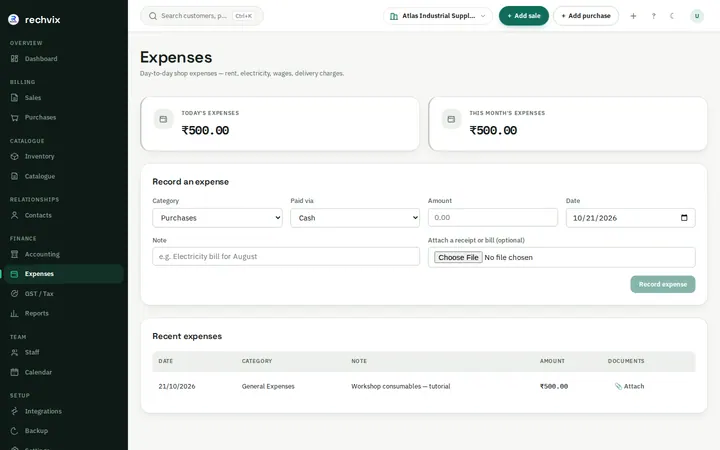Click General Expenses category cell
720x450 pixels.
pos(268,387)
